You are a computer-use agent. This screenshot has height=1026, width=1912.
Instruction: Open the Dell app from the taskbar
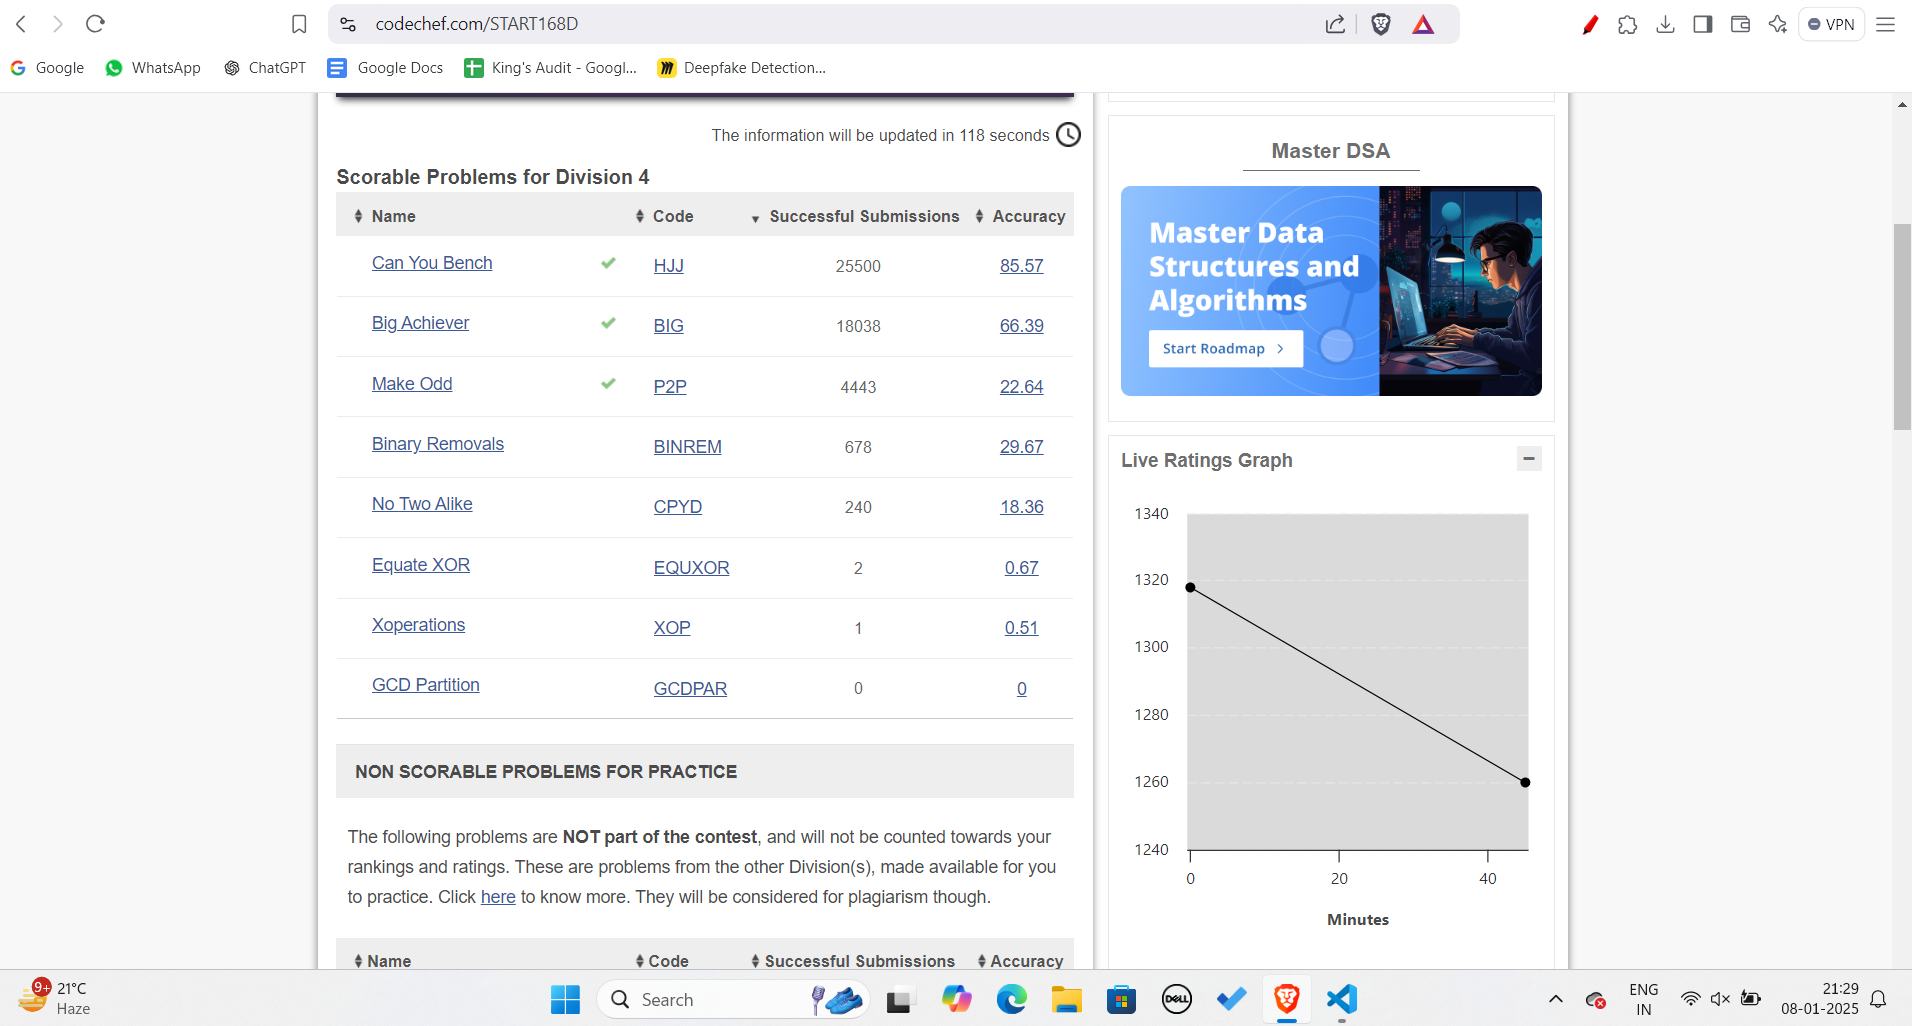click(x=1176, y=999)
